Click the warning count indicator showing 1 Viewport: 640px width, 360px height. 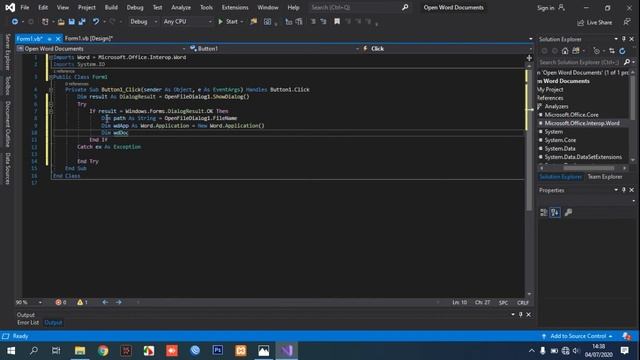pos(82,302)
